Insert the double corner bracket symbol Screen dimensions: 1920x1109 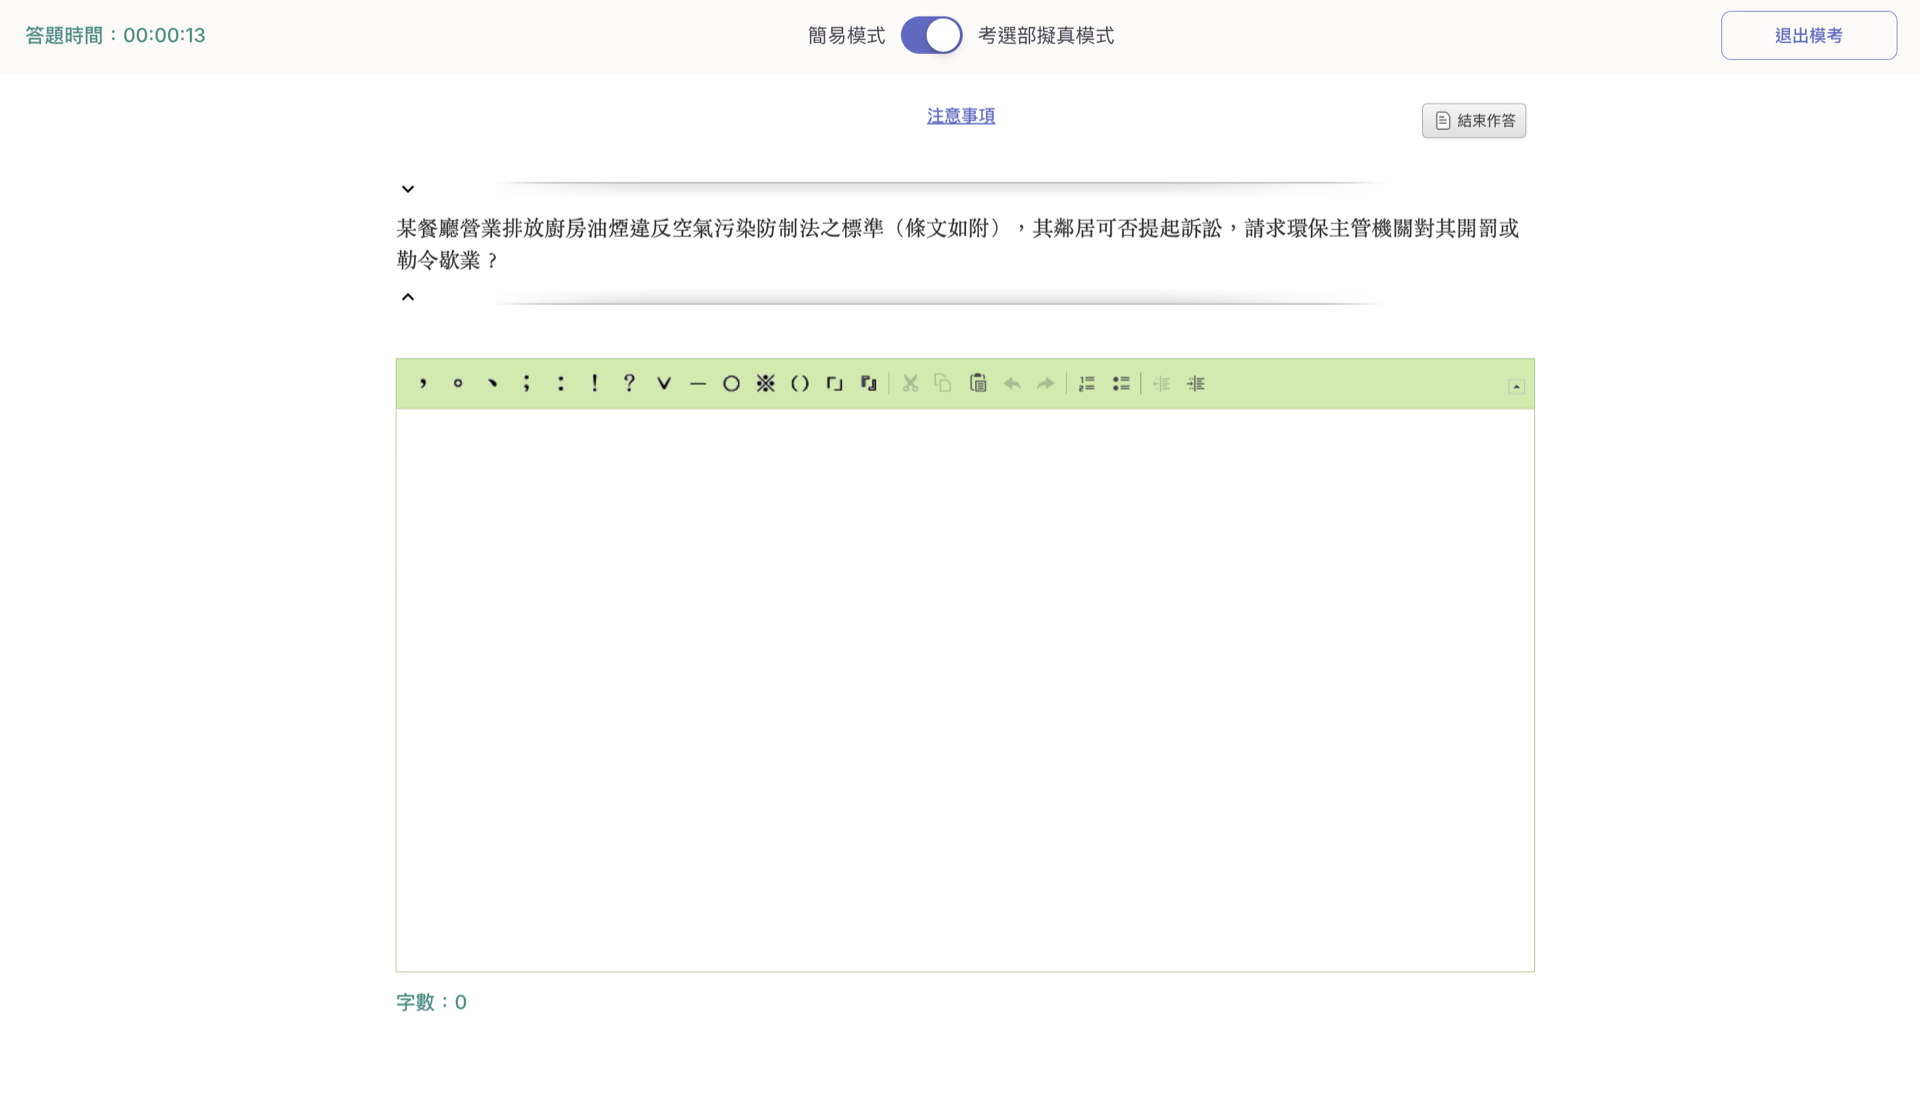point(868,383)
